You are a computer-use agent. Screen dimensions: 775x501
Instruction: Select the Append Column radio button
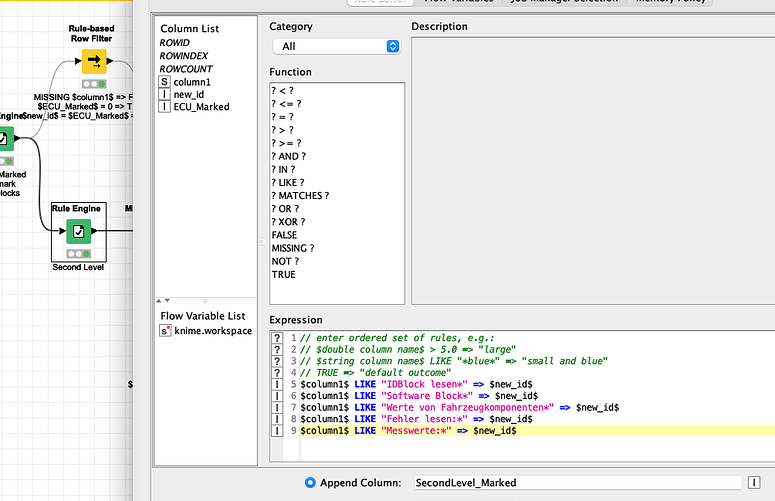point(310,483)
